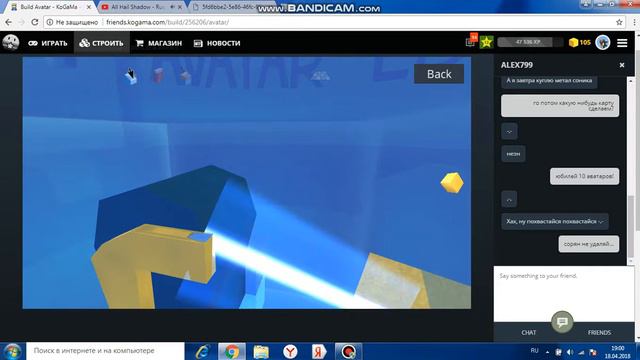Click the ALEX799 chat header name
This screenshot has height=360, width=640.
[517, 65]
